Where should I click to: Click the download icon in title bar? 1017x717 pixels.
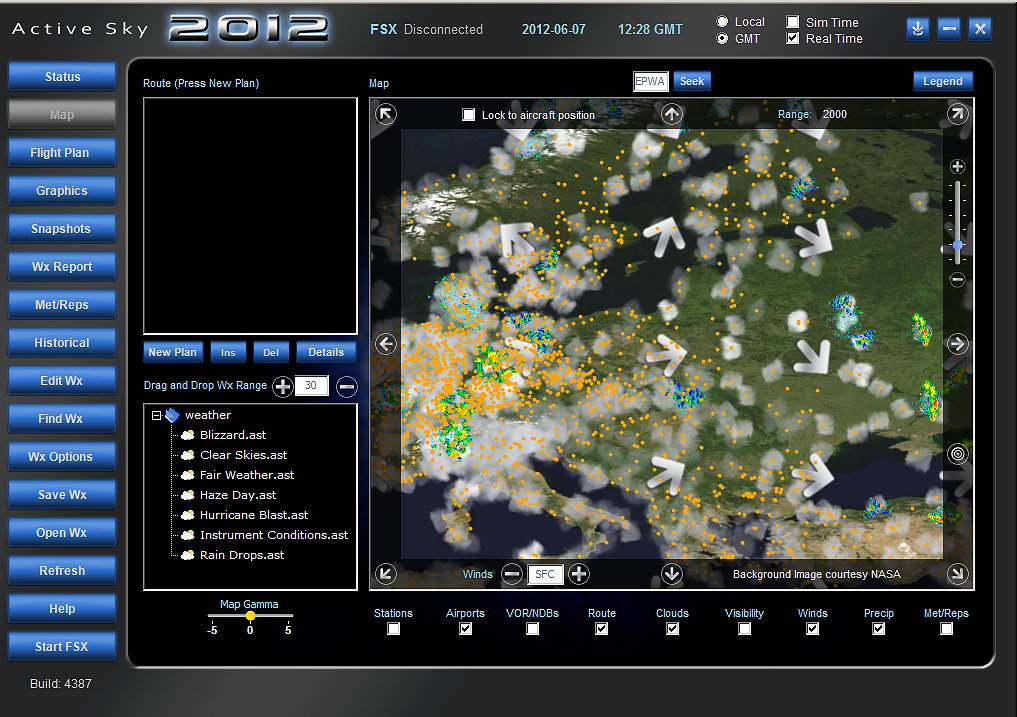(918, 29)
